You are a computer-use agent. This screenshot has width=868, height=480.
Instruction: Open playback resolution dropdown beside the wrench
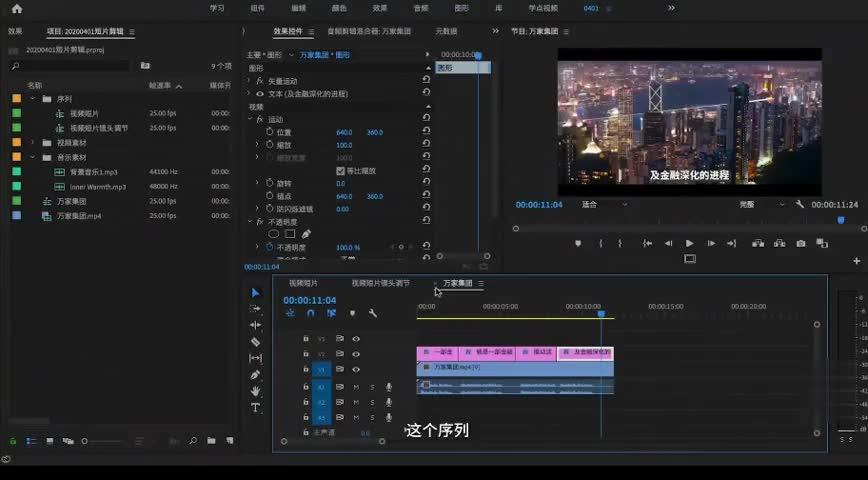(762, 204)
